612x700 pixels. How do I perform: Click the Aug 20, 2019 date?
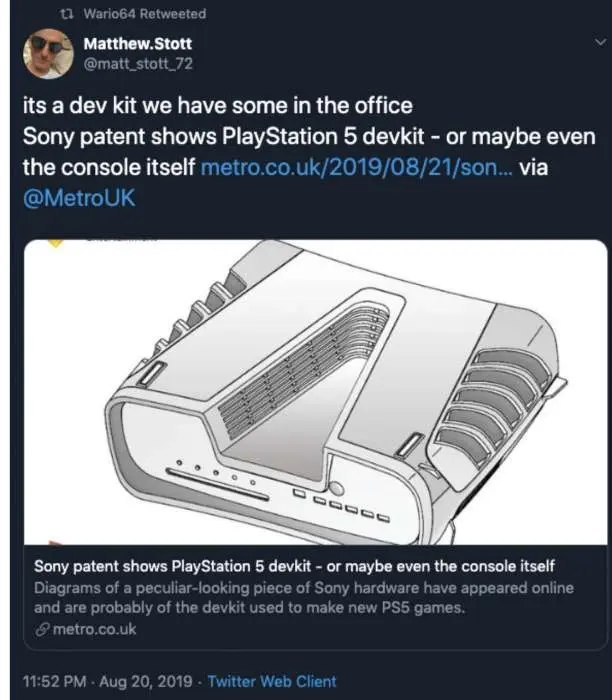[146, 681]
